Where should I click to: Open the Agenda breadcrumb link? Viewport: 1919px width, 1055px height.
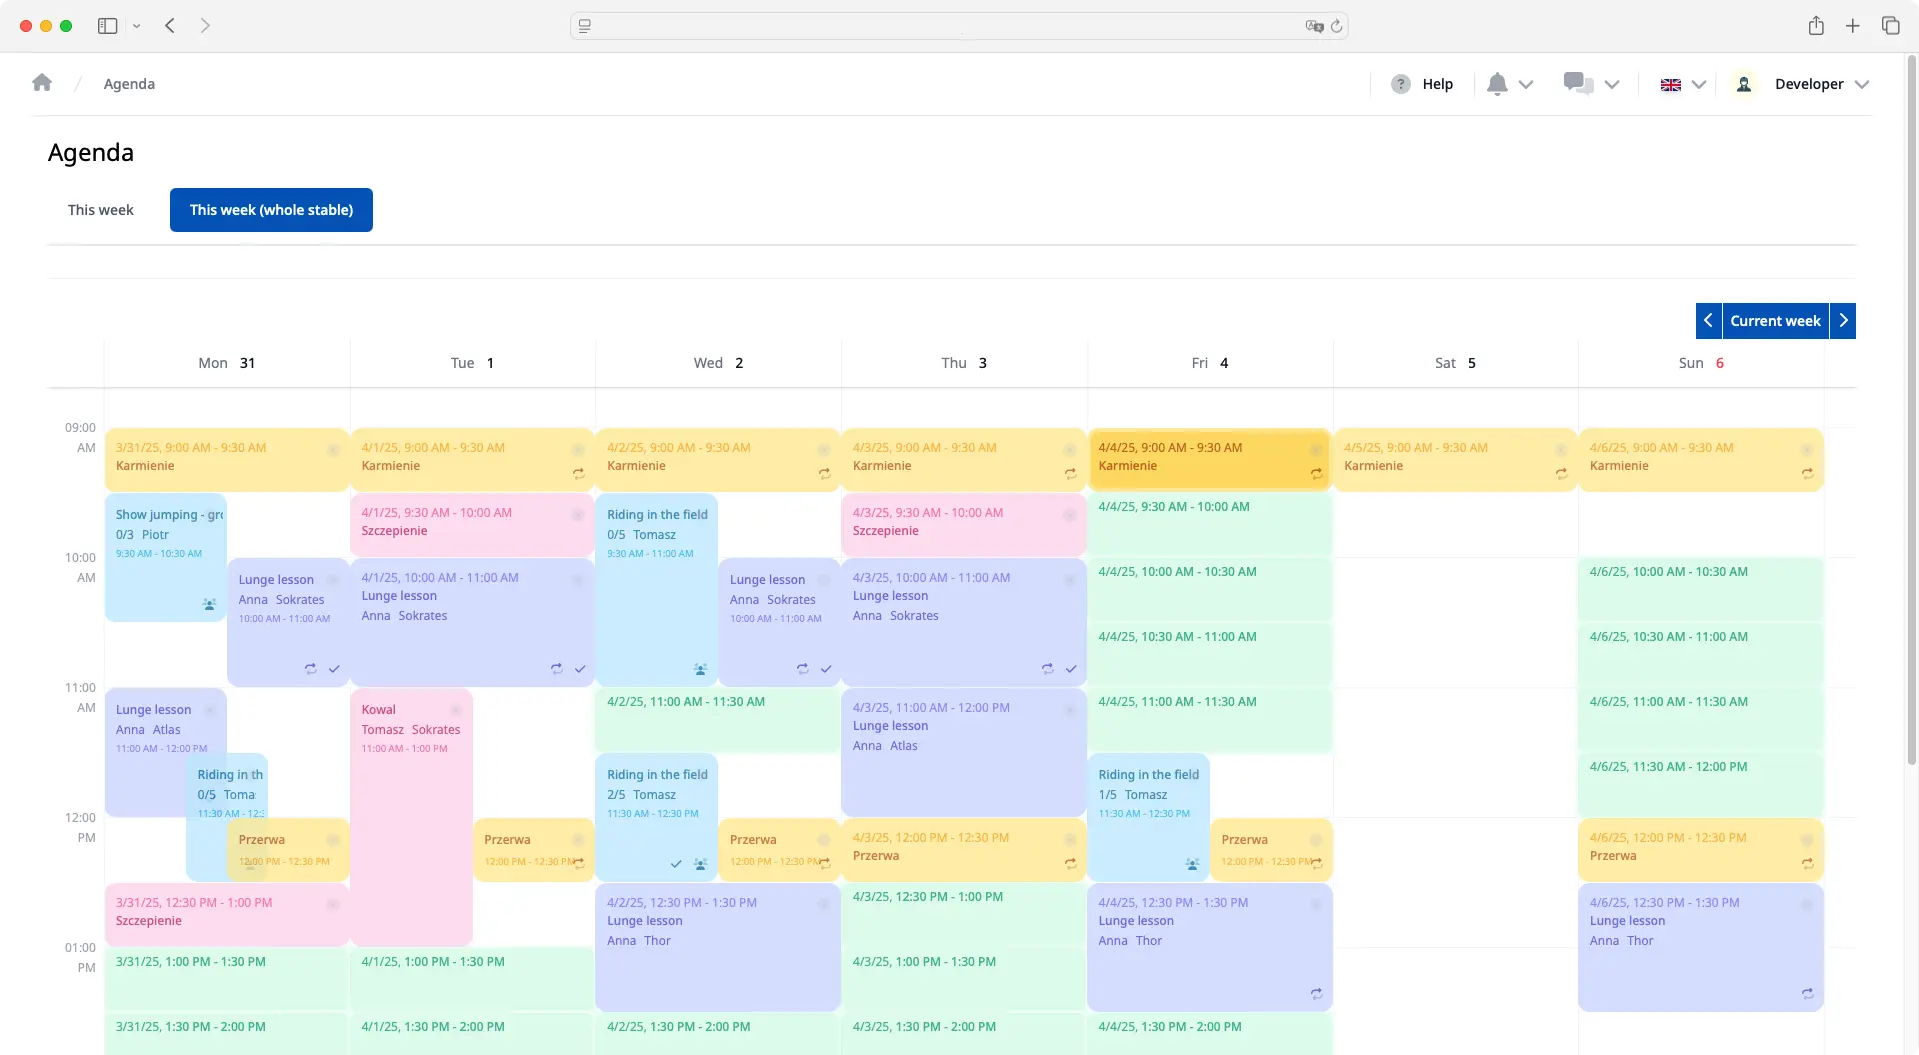coord(129,84)
